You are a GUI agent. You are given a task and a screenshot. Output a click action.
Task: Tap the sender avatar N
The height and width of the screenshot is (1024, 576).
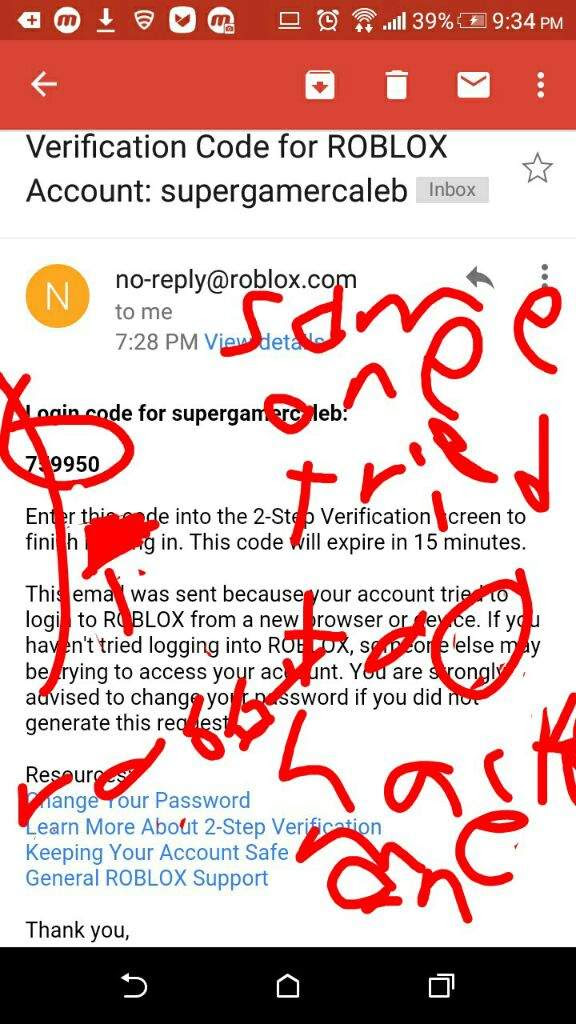click(57, 296)
